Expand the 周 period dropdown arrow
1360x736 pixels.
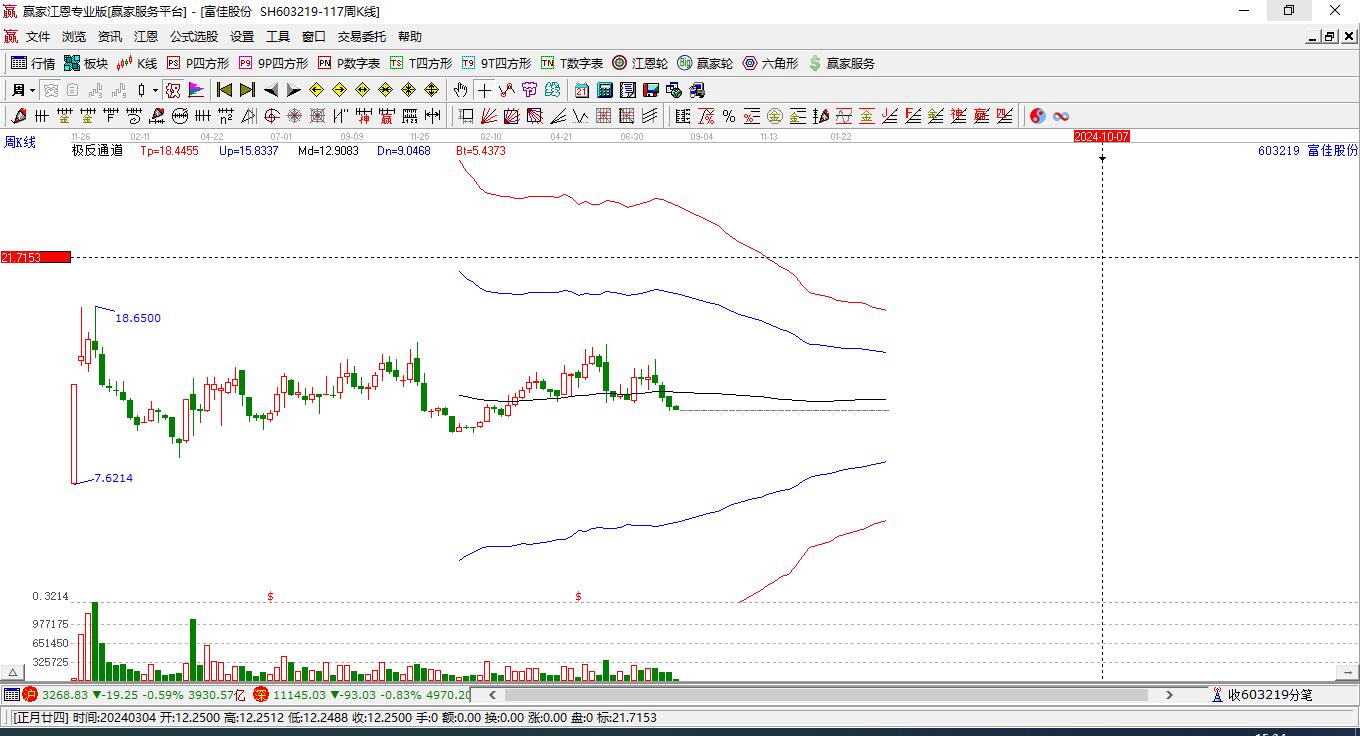[x=32, y=90]
